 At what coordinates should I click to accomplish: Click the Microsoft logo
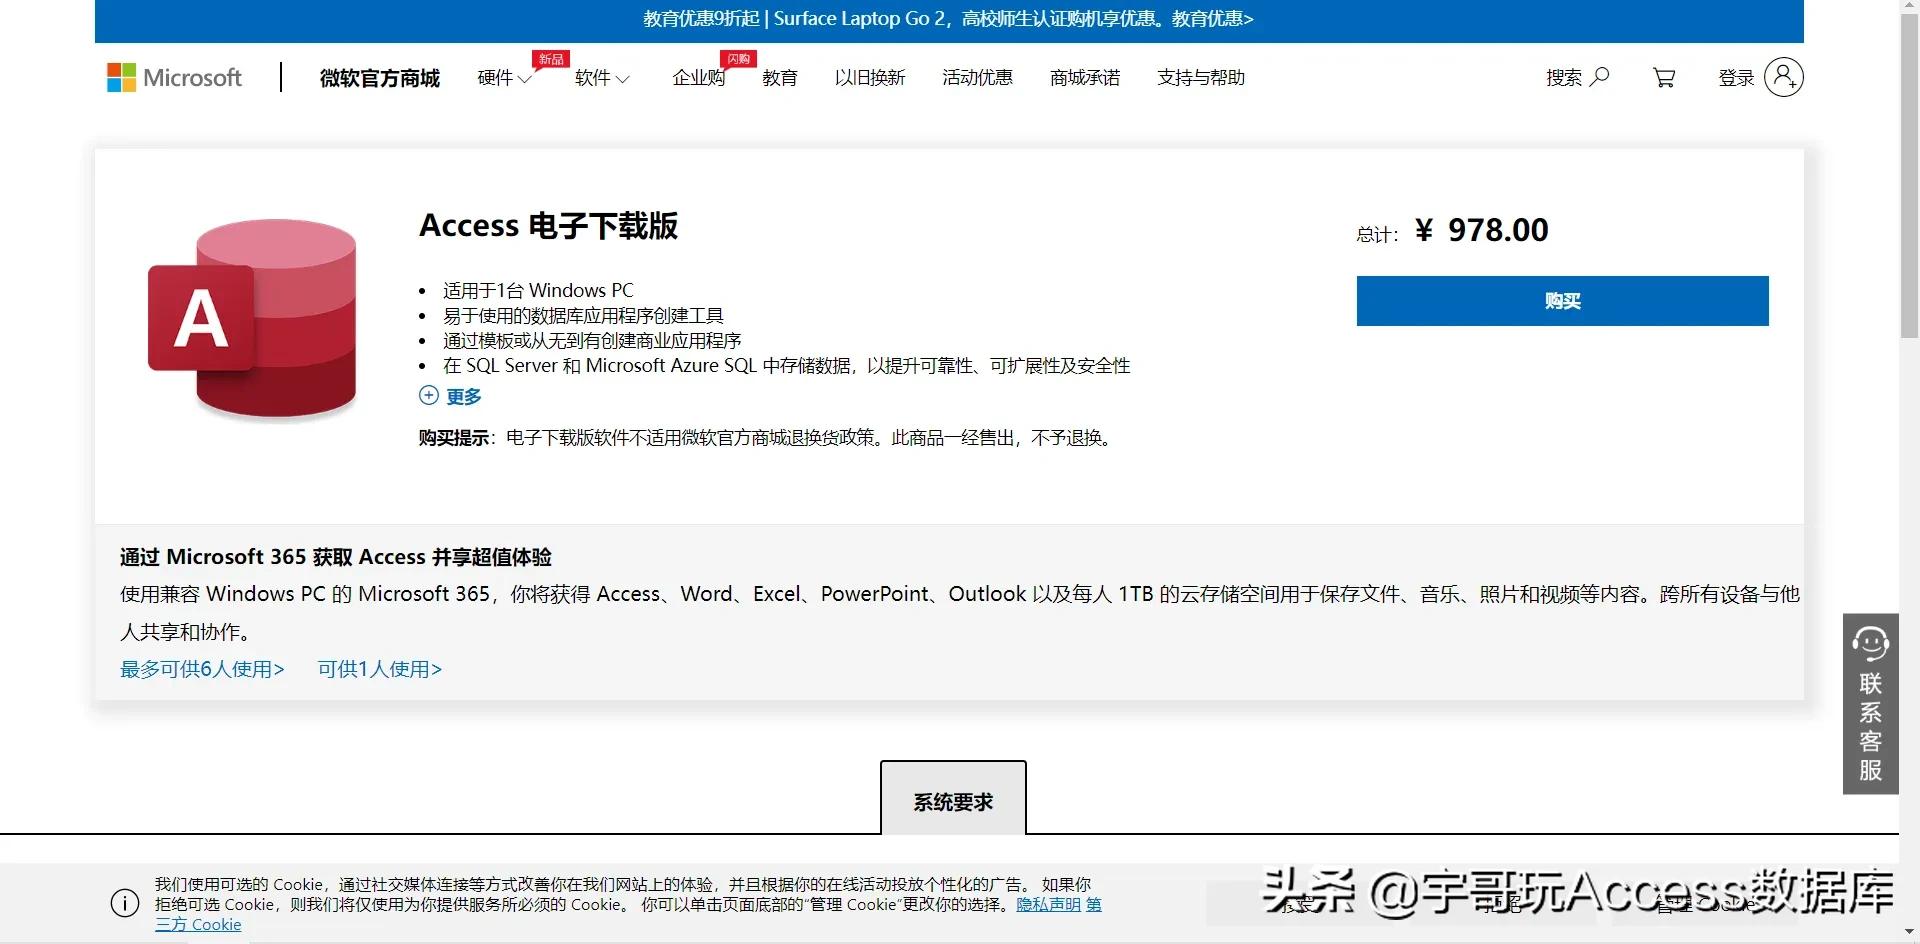click(174, 77)
